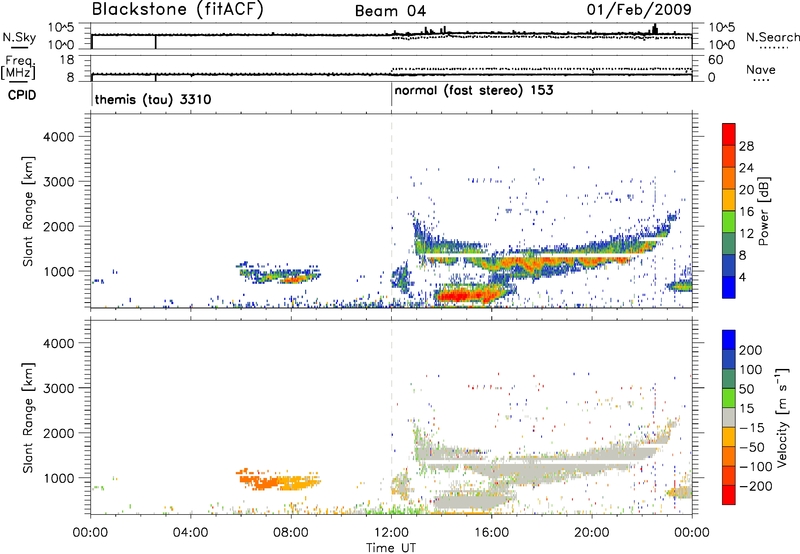This screenshot has width=800, height=554.
Task: Click the red top of the power colorbar
Action: 729,134
